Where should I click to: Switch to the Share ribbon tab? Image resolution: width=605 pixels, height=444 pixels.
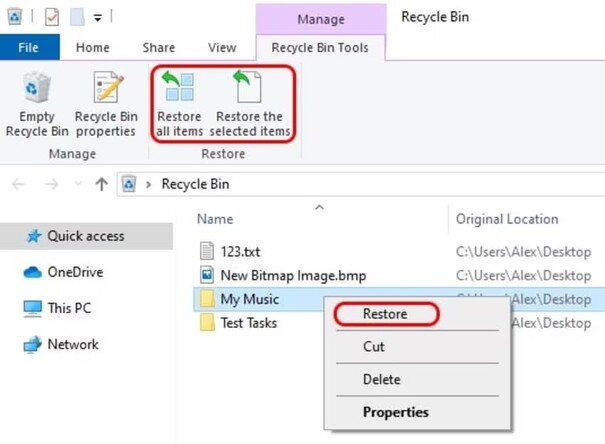(x=158, y=47)
